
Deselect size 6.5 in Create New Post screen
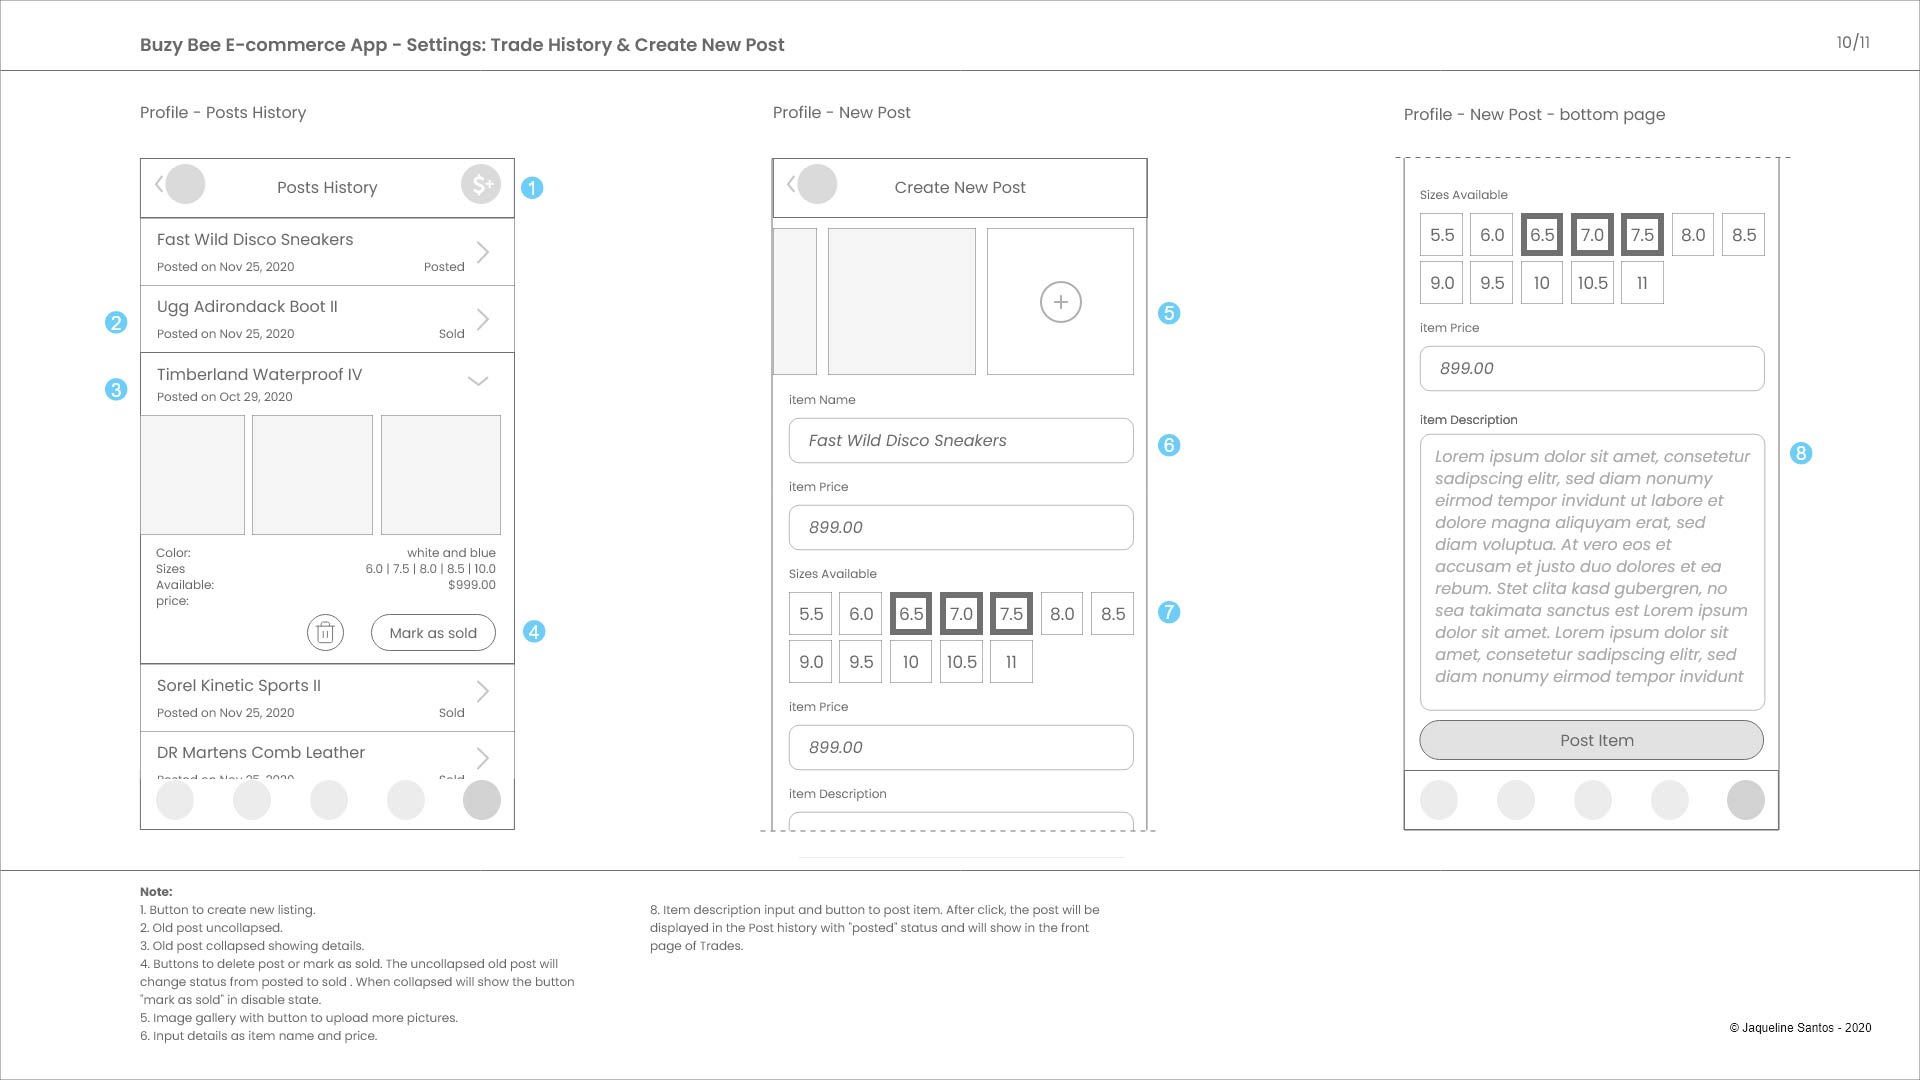pos(911,614)
